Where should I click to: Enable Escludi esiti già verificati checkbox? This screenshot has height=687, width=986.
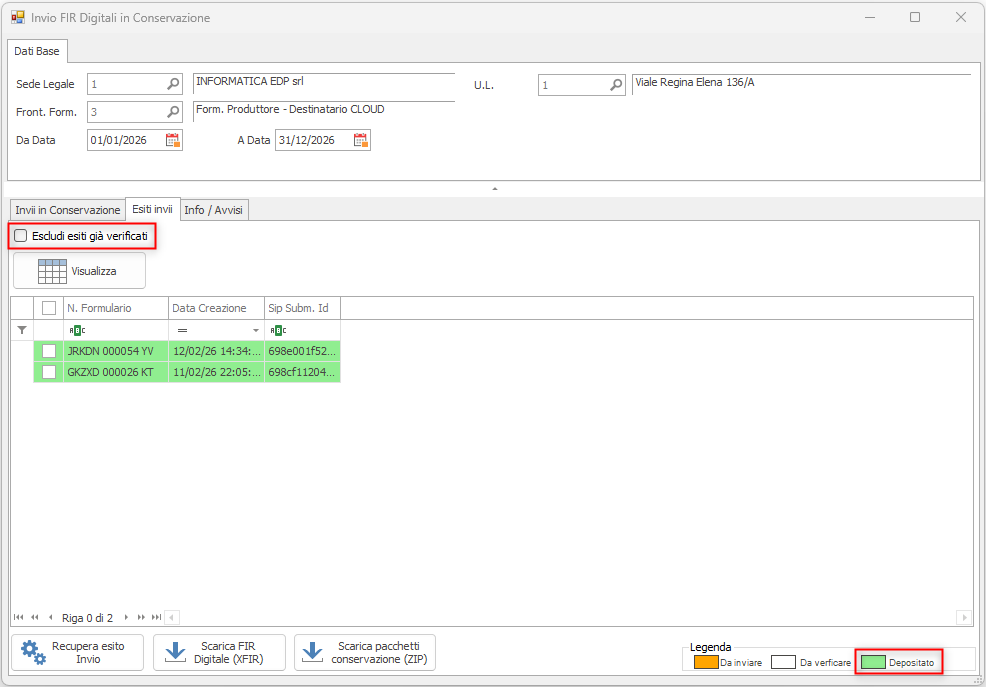(21, 236)
